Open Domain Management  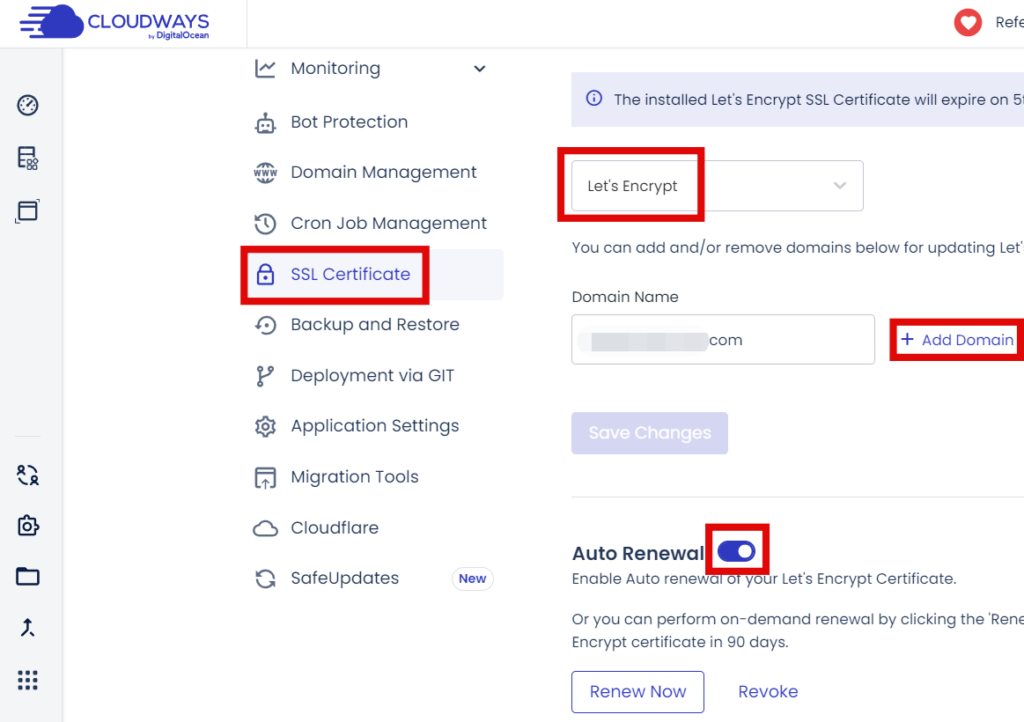coord(383,172)
